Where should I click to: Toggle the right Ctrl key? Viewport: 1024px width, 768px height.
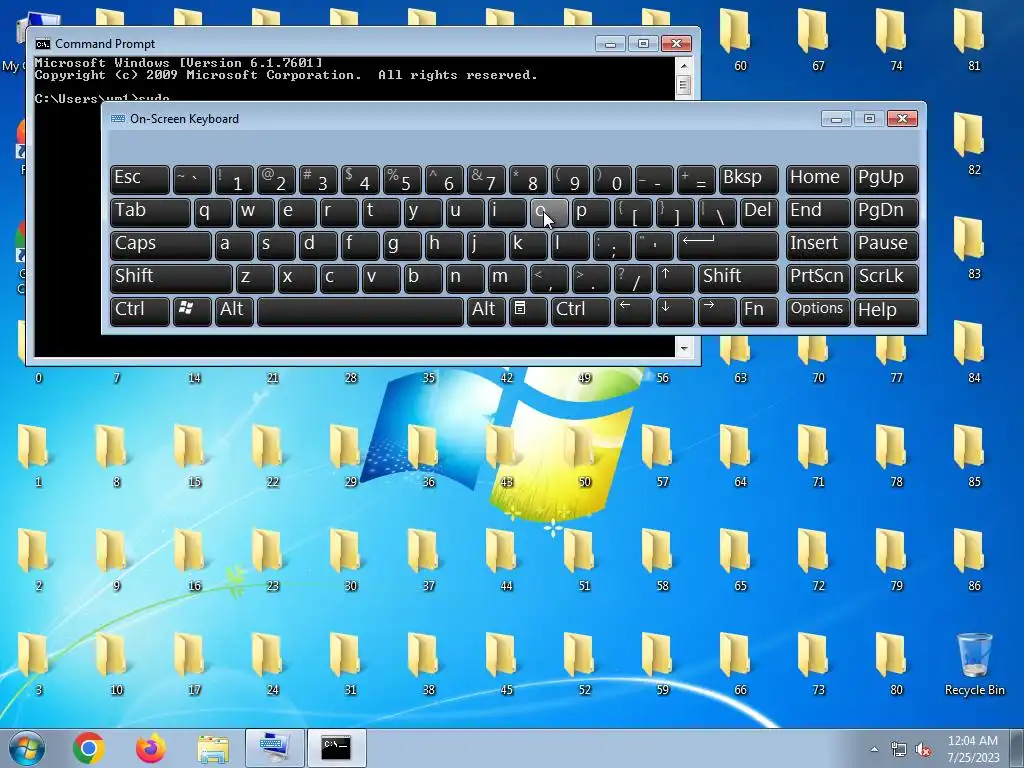(x=580, y=310)
